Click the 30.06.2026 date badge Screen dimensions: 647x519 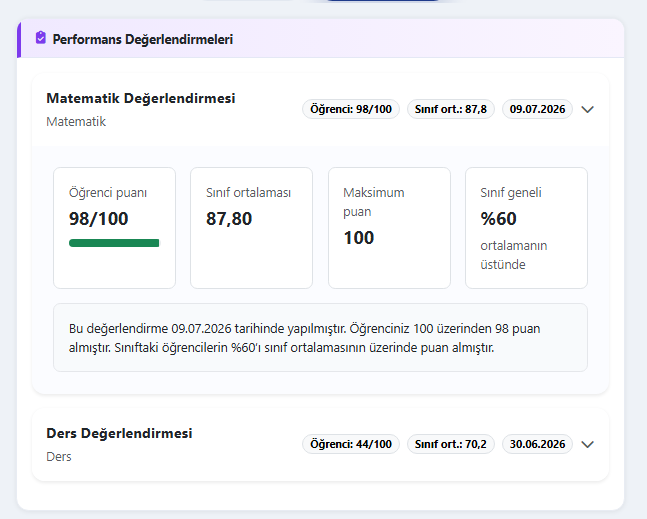point(537,444)
